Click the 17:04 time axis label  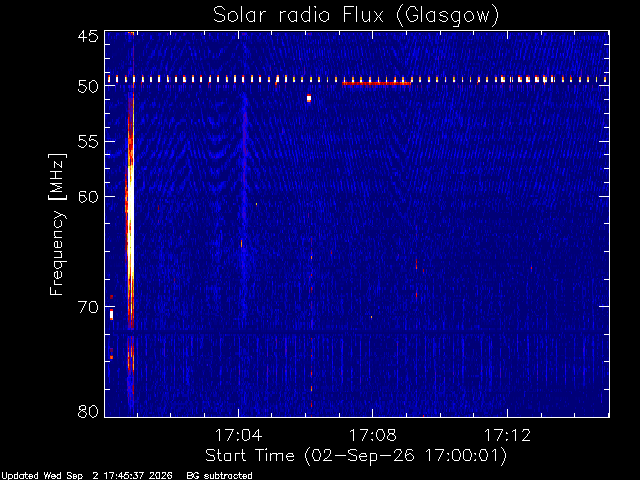pyautogui.click(x=238, y=435)
